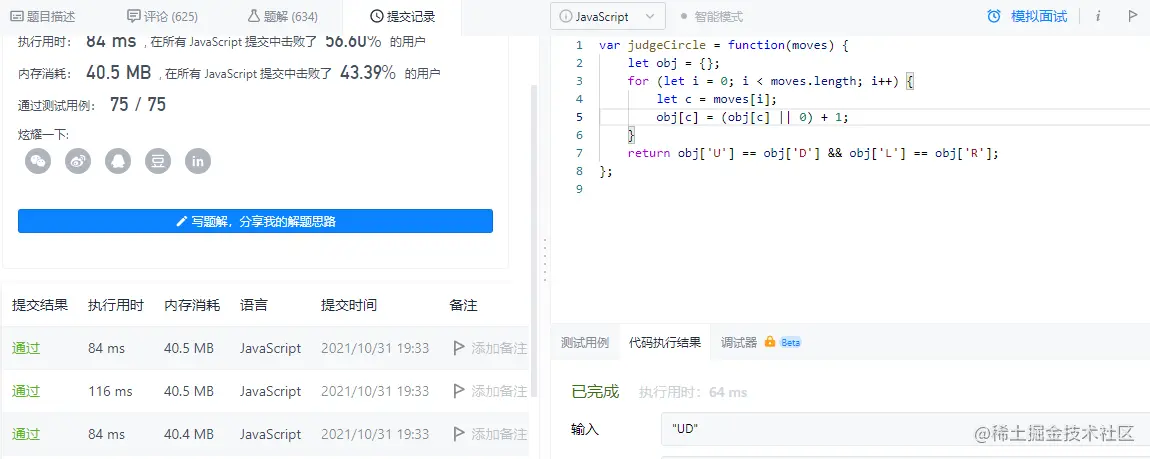This screenshot has width=1150, height=459.
Task: Share result via LinkedIn icon
Action: 197,161
